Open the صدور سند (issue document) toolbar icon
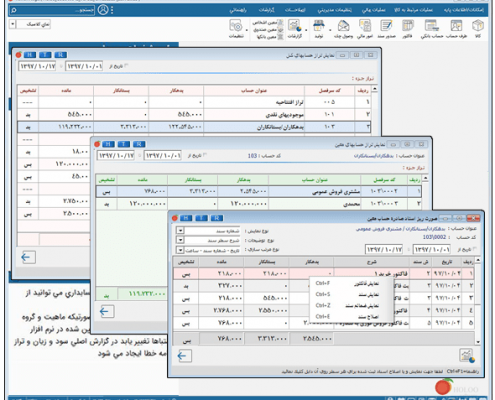Image resolution: width=495 pixels, height=400 pixels. pyautogui.click(x=386, y=29)
